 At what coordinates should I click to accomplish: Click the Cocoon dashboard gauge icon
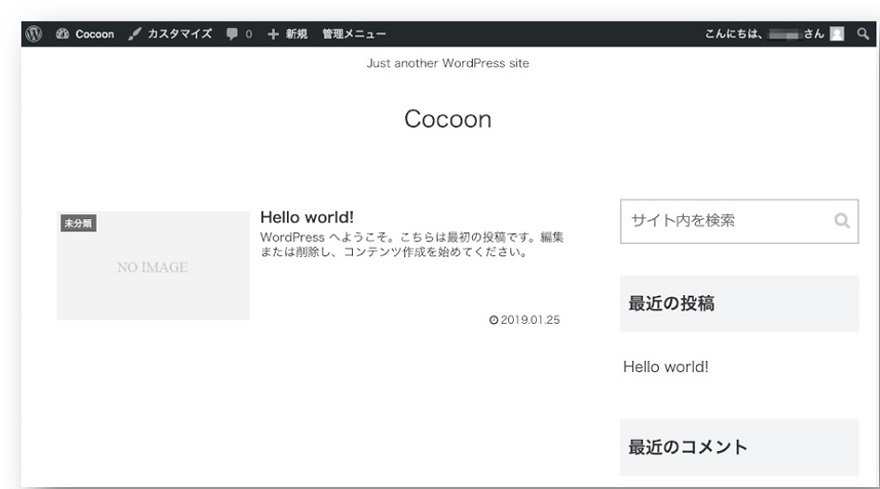(62, 34)
